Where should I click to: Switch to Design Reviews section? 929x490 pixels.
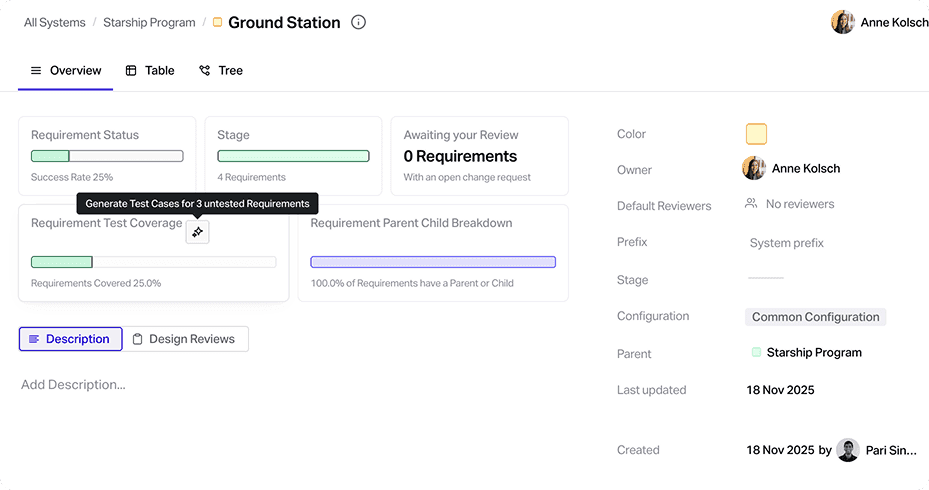[x=186, y=339]
